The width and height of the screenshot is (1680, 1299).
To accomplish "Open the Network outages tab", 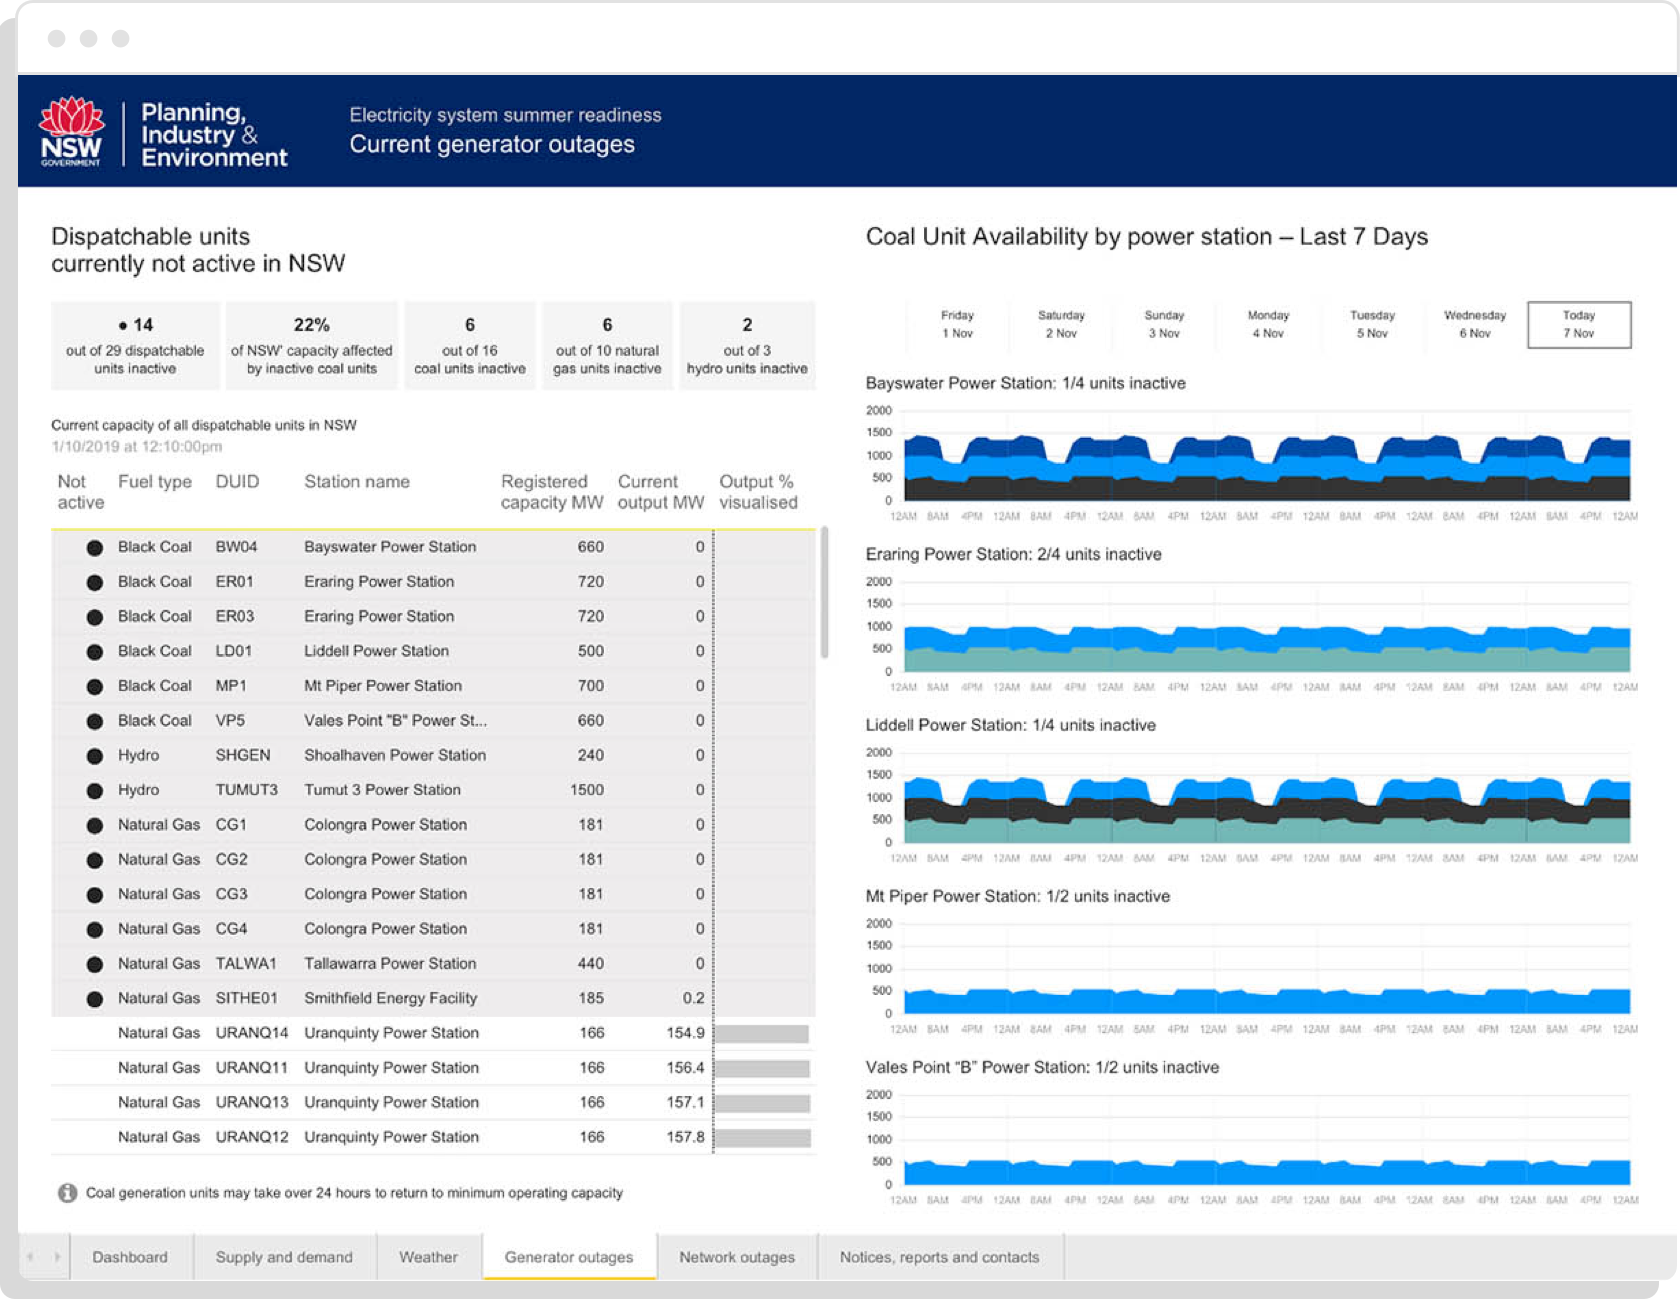I will 736,1257.
